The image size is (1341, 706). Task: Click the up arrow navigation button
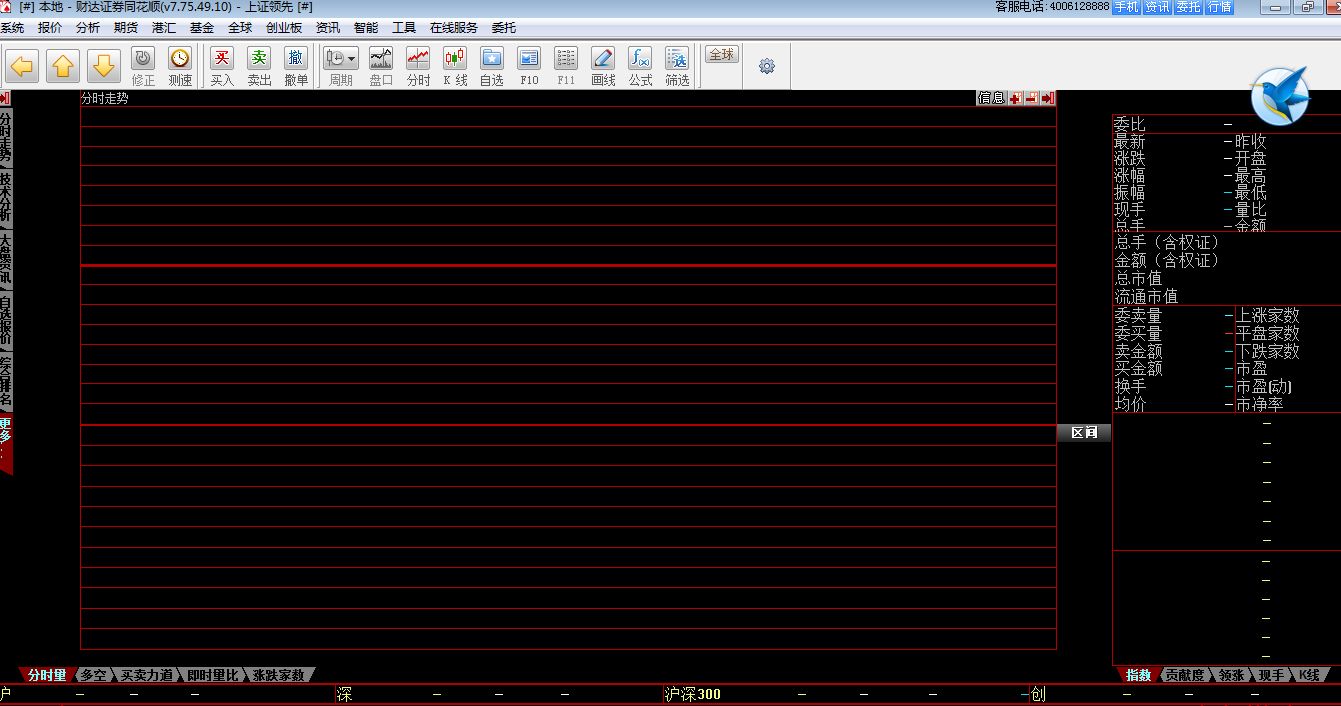[x=63, y=67]
